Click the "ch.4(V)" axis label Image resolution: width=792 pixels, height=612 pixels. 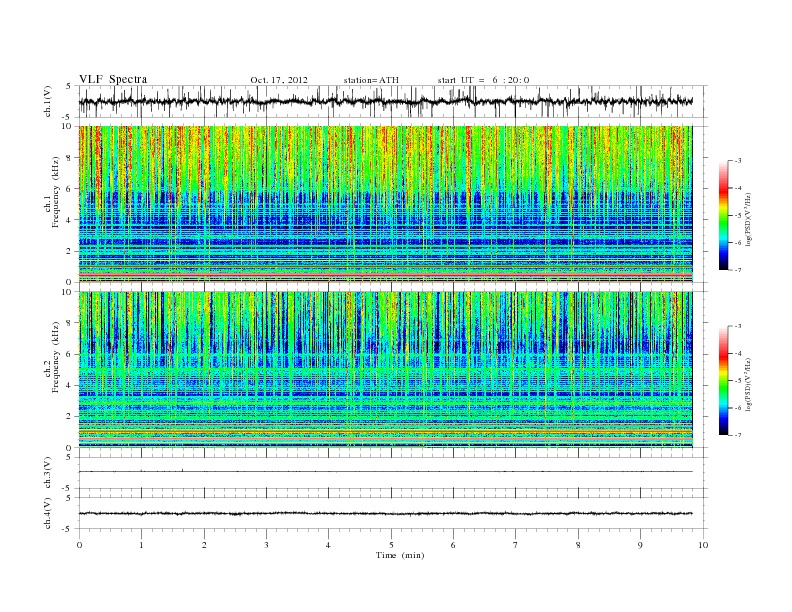click(48, 513)
